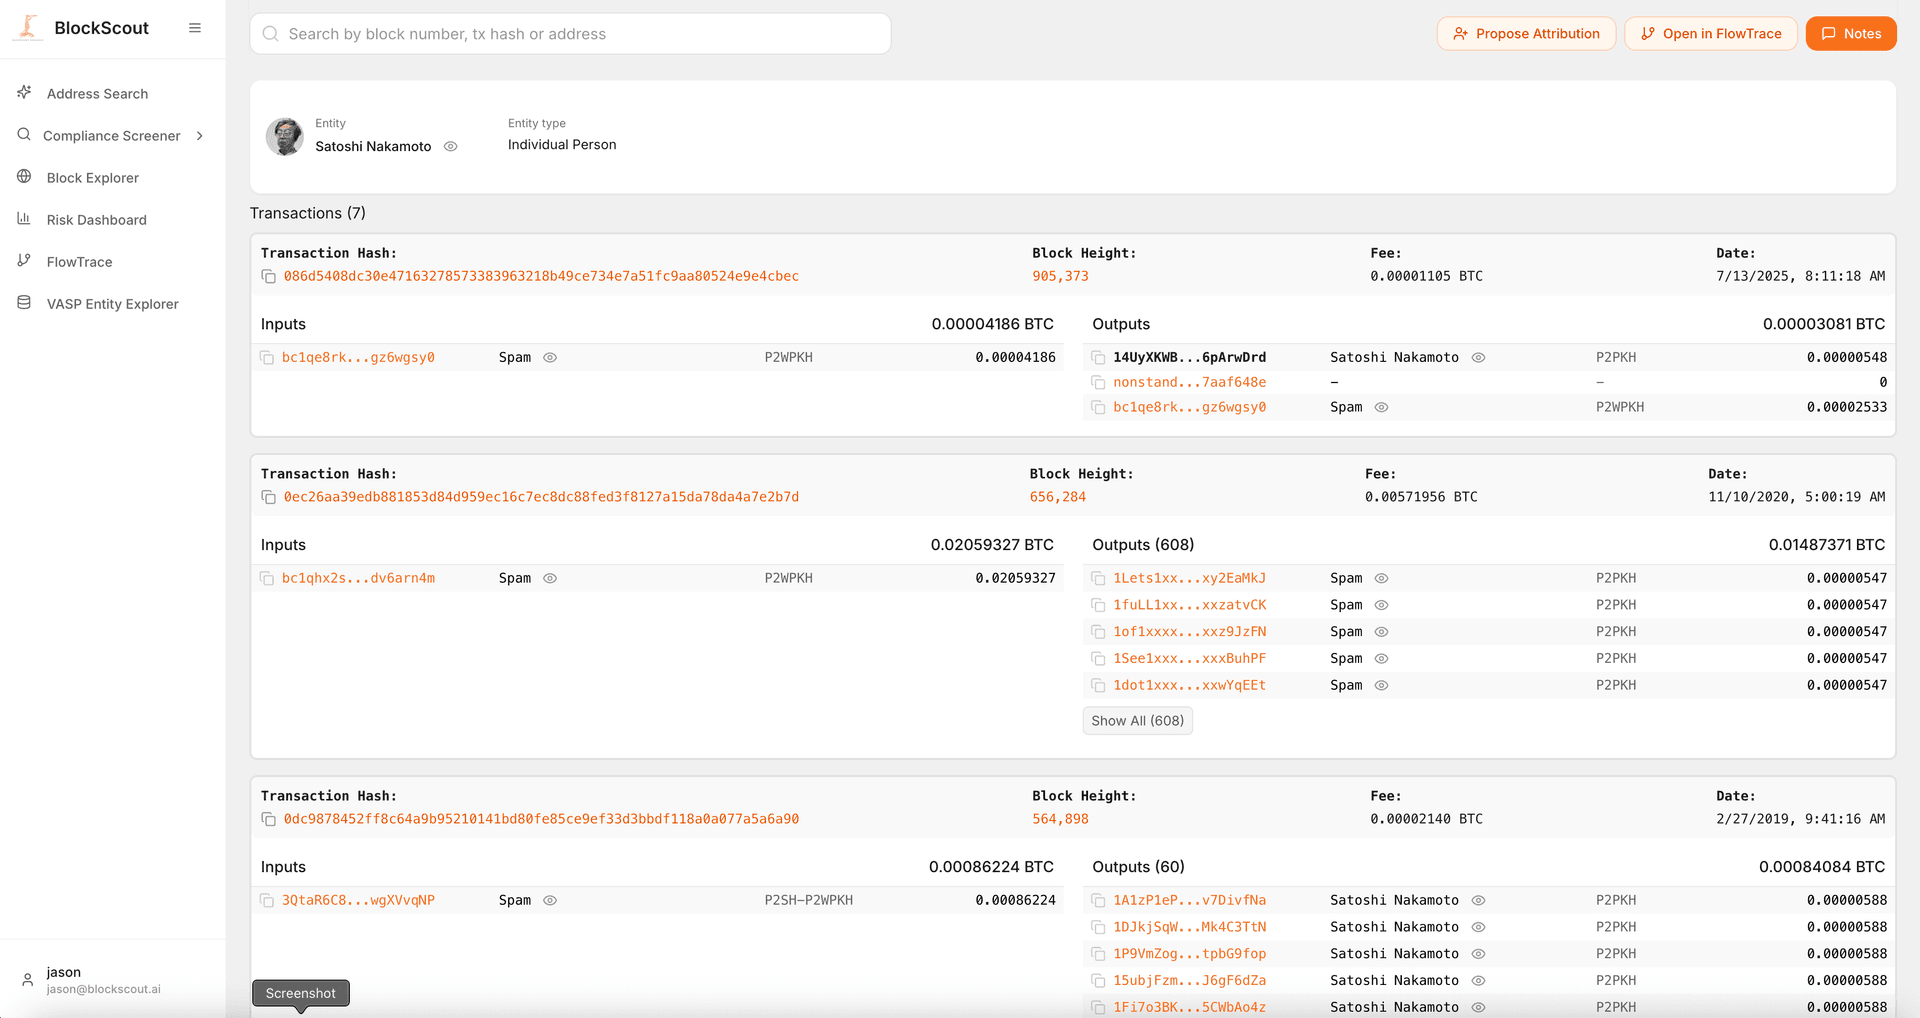This screenshot has height=1018, width=1920.
Task: Toggle the Spam label eye on bc1qe8rk input
Action: coord(550,357)
